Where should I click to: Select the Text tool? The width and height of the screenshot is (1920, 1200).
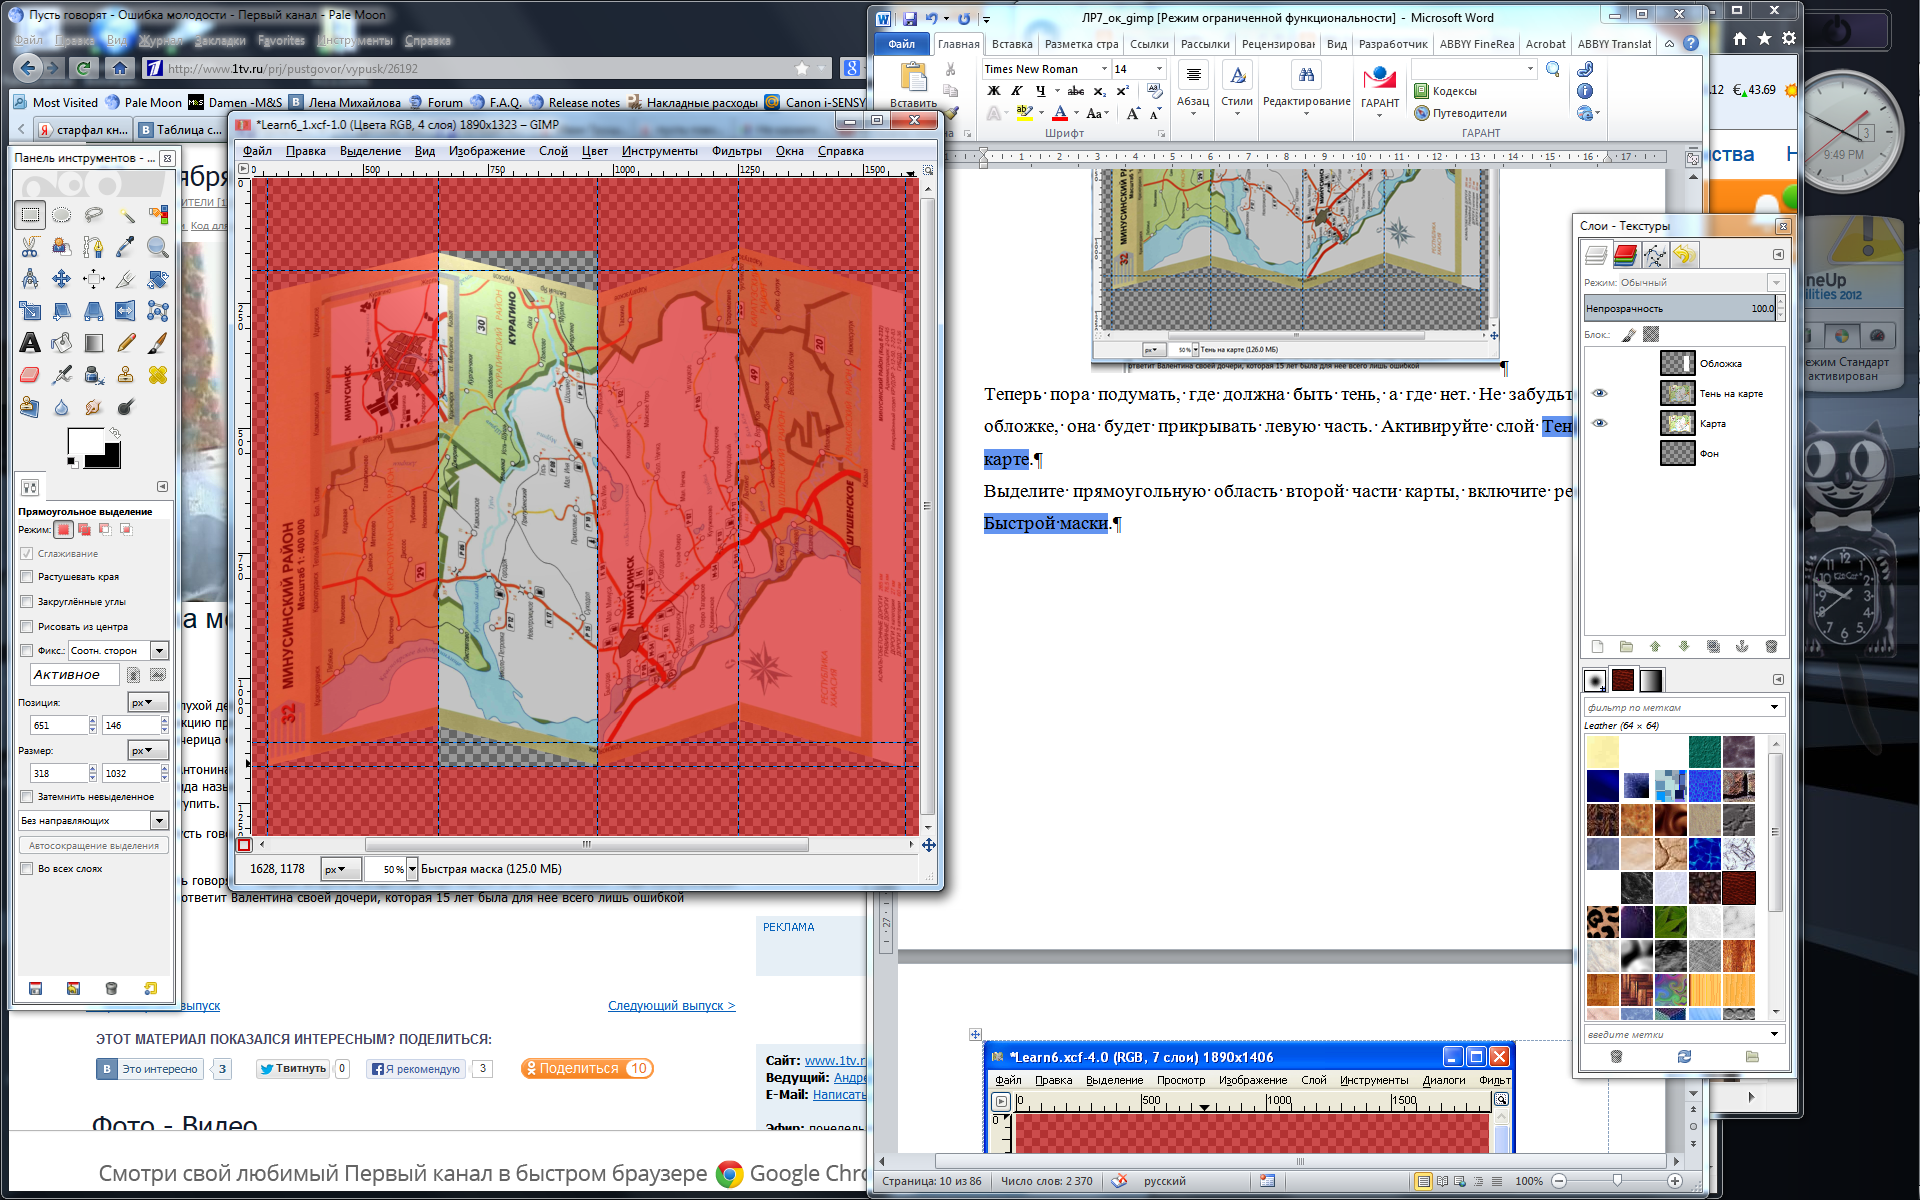click(x=30, y=343)
